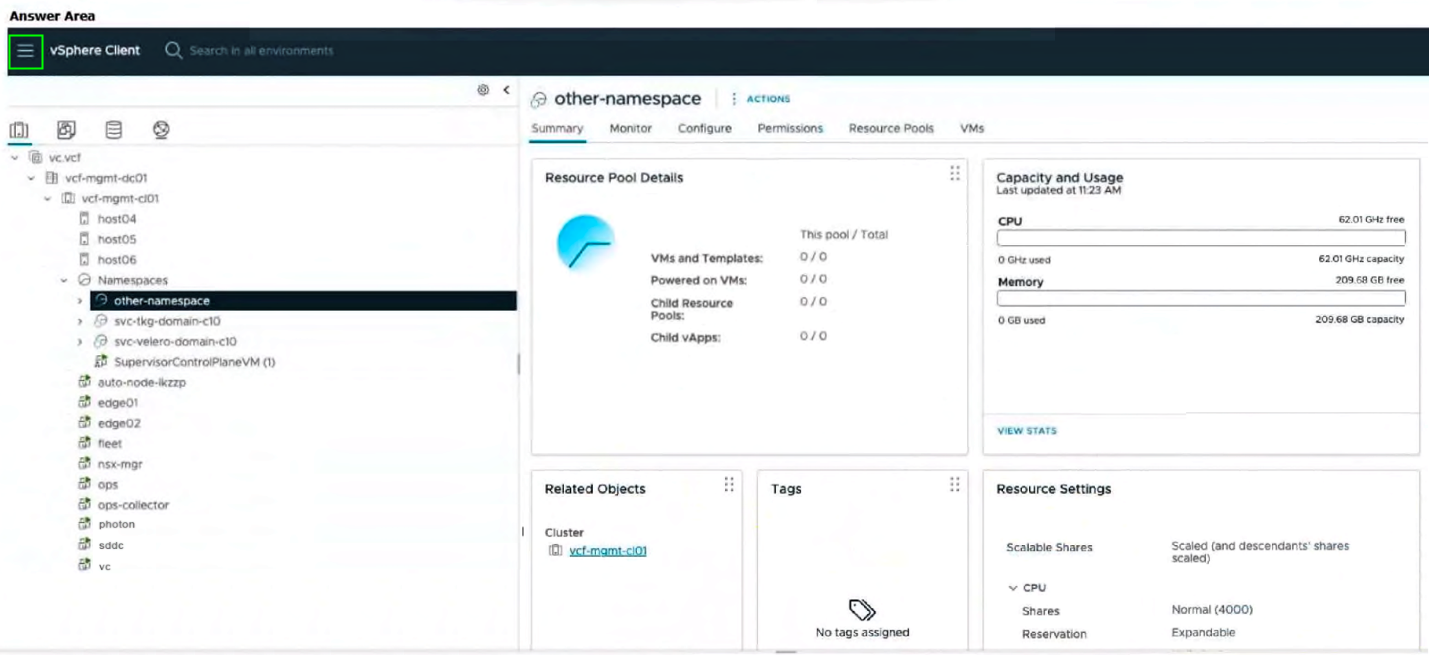Click the Memory usage bar
The height and width of the screenshot is (659, 1435).
click(1201, 298)
